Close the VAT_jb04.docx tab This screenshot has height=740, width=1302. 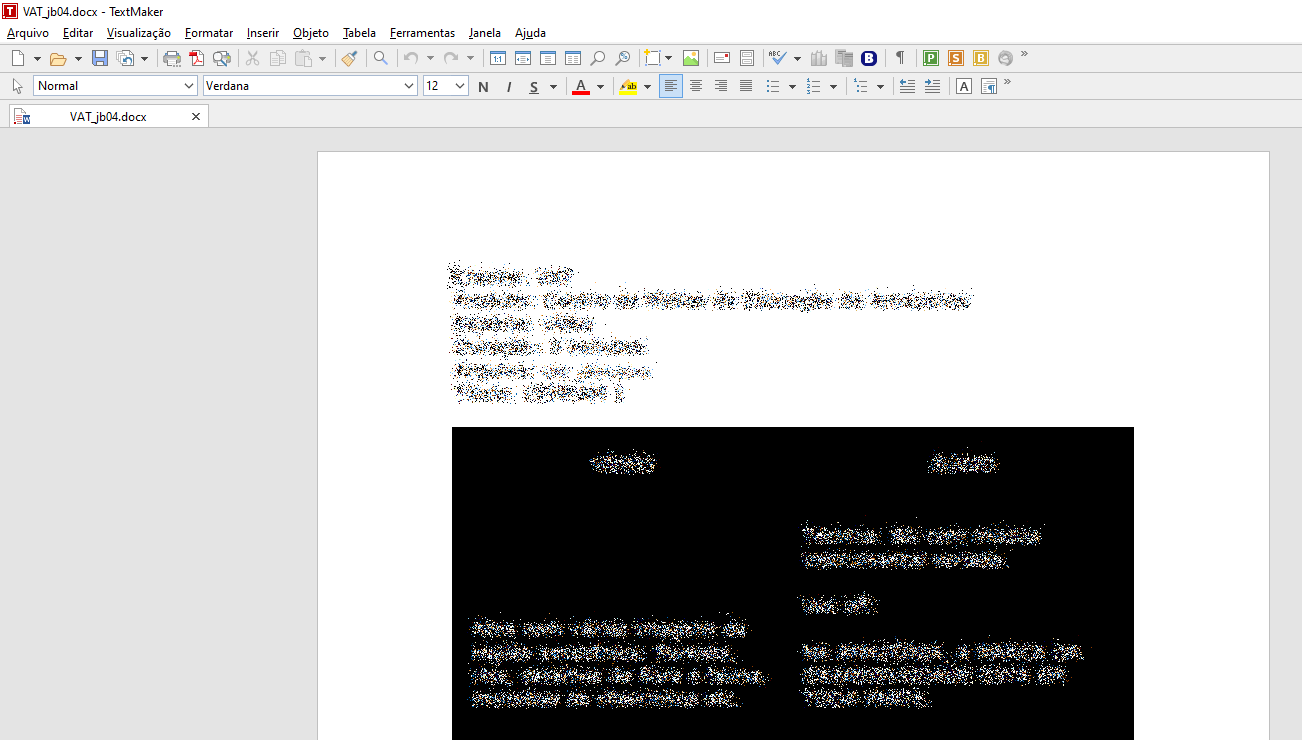pyautogui.click(x=196, y=117)
